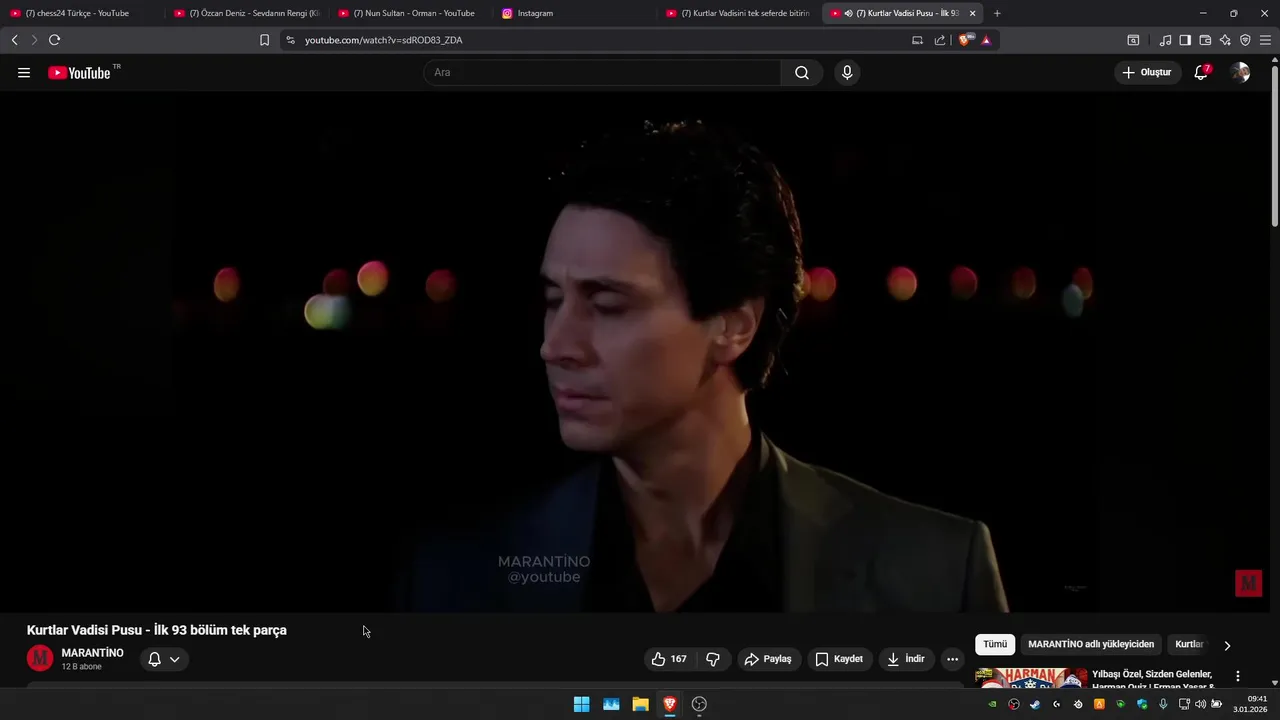The image size is (1280, 720).
Task: Share this page from address bar
Action: (x=940, y=40)
